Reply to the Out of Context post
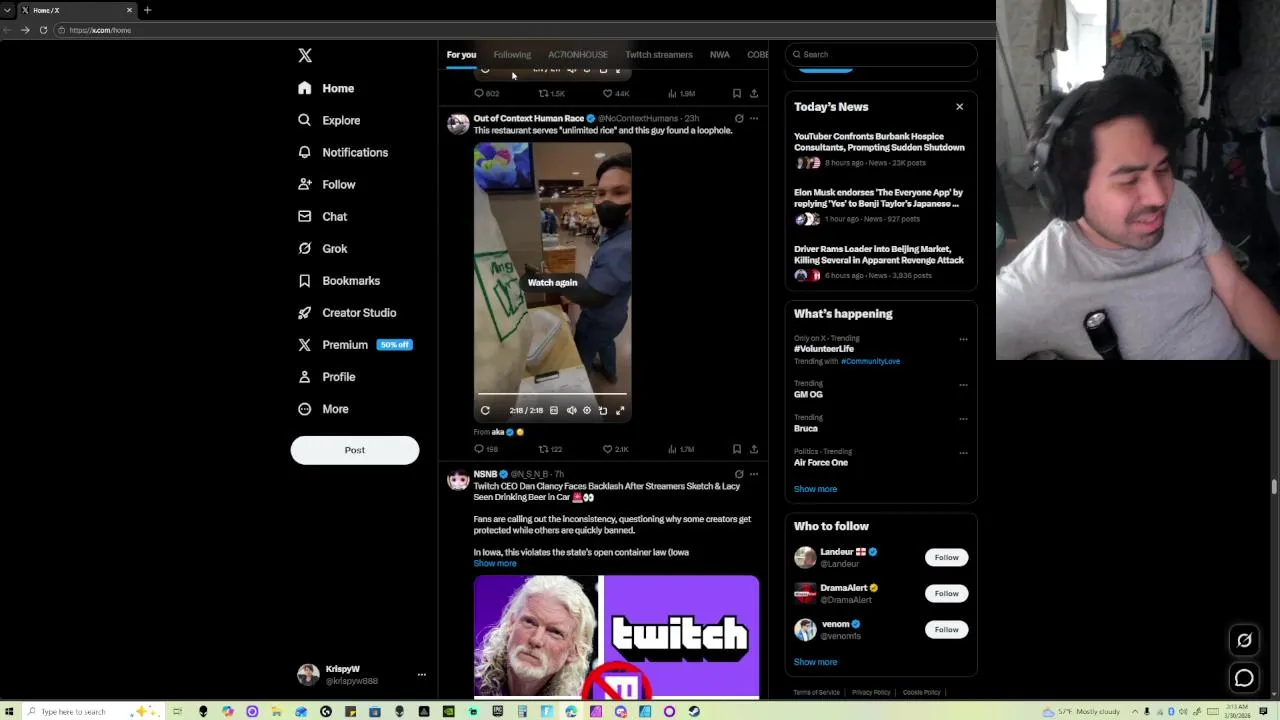This screenshot has height=720, width=1280. click(486, 449)
